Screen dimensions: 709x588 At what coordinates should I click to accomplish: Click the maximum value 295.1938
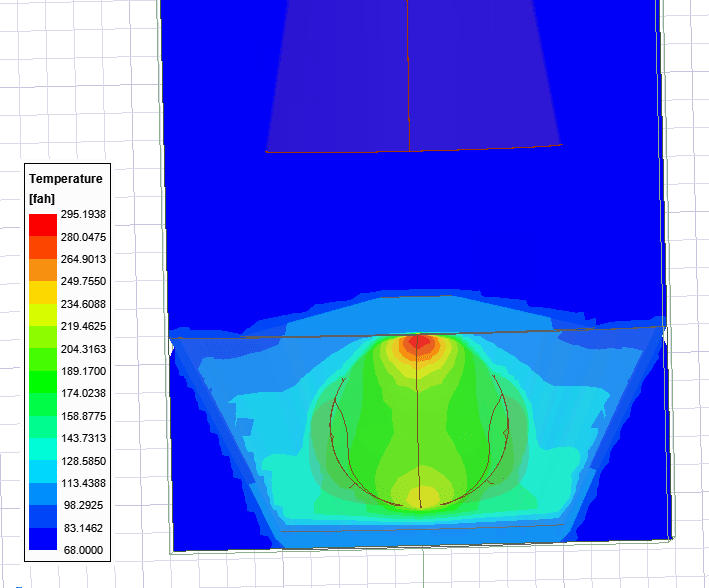[x=83, y=214]
